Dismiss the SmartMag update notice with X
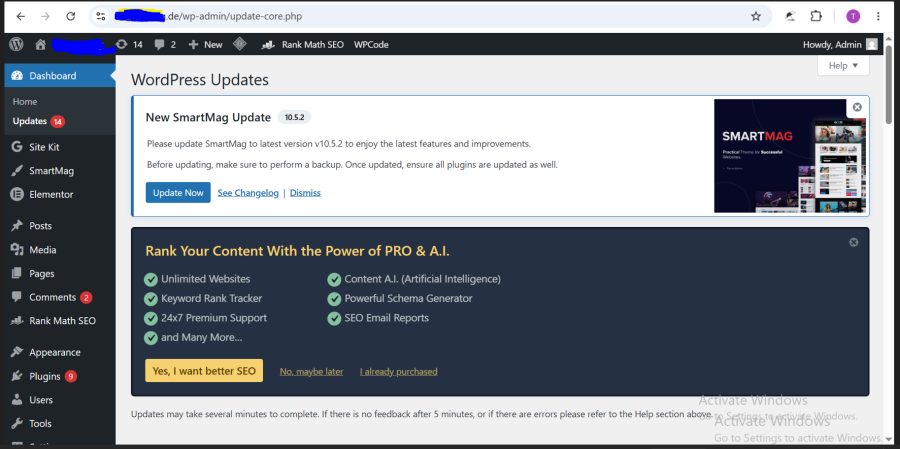Viewport: 900px width, 449px height. pyautogui.click(x=857, y=107)
